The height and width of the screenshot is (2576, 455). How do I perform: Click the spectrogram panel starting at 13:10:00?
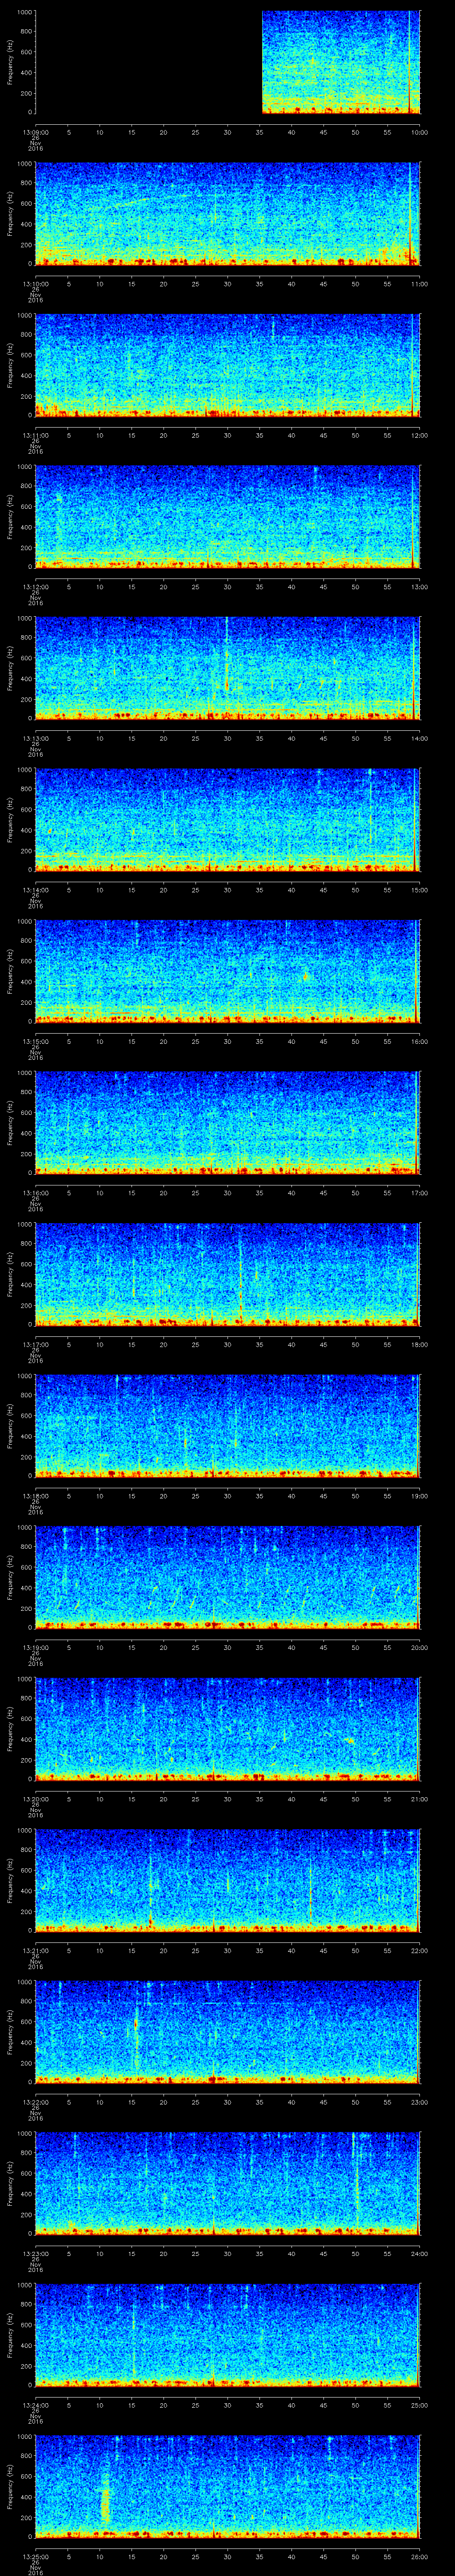(x=228, y=214)
